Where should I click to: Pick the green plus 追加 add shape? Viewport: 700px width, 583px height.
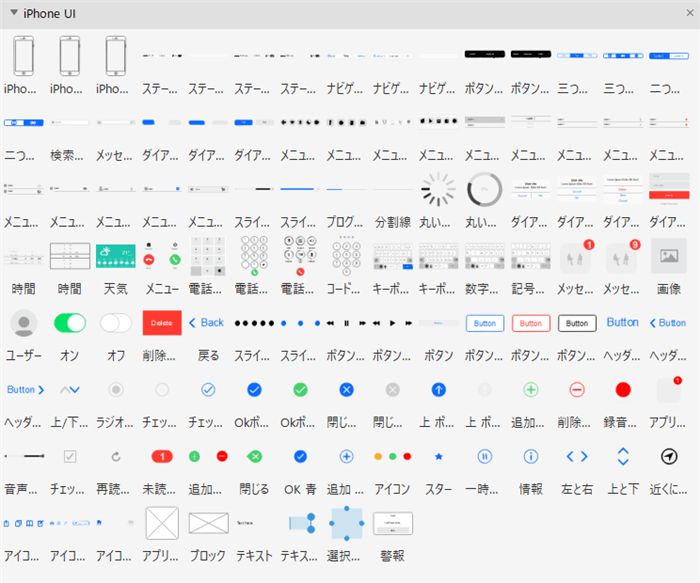[531, 390]
